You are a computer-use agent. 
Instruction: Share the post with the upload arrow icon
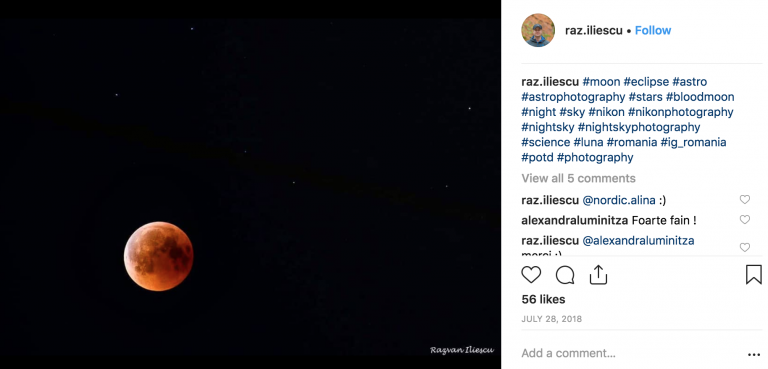(x=598, y=274)
